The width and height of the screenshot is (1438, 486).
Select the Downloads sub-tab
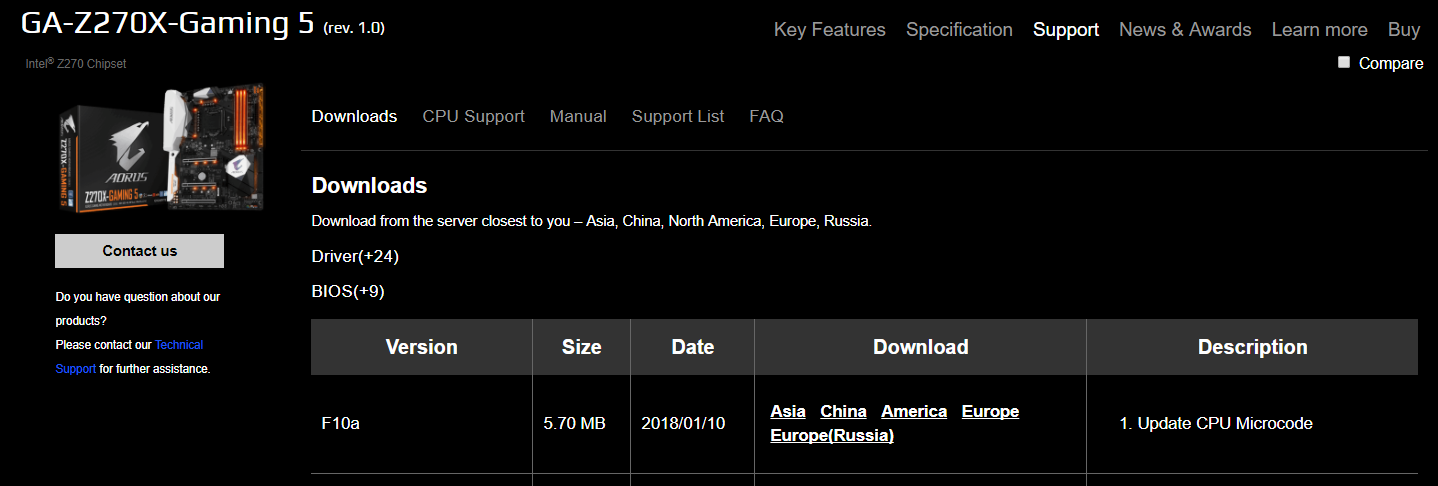click(x=354, y=117)
